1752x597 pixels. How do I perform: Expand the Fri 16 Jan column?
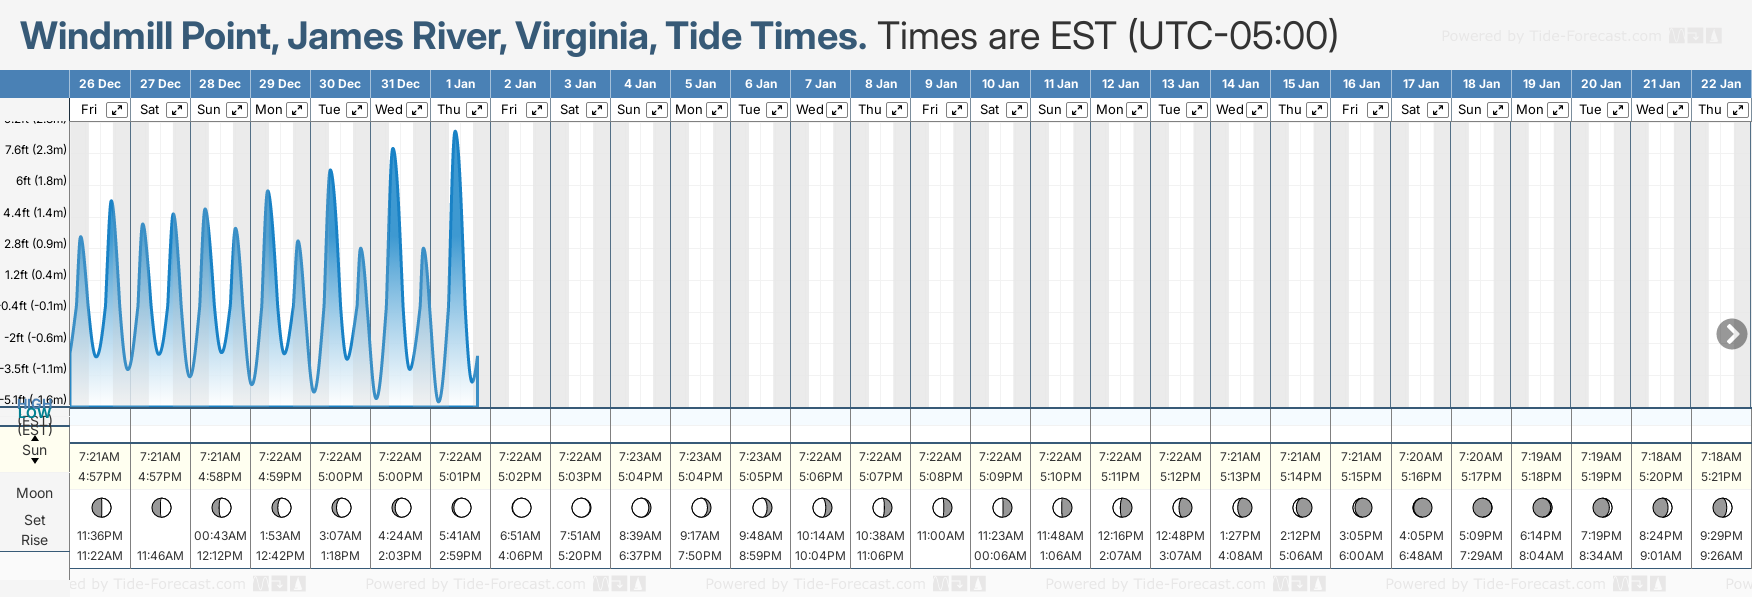[x=1377, y=110]
